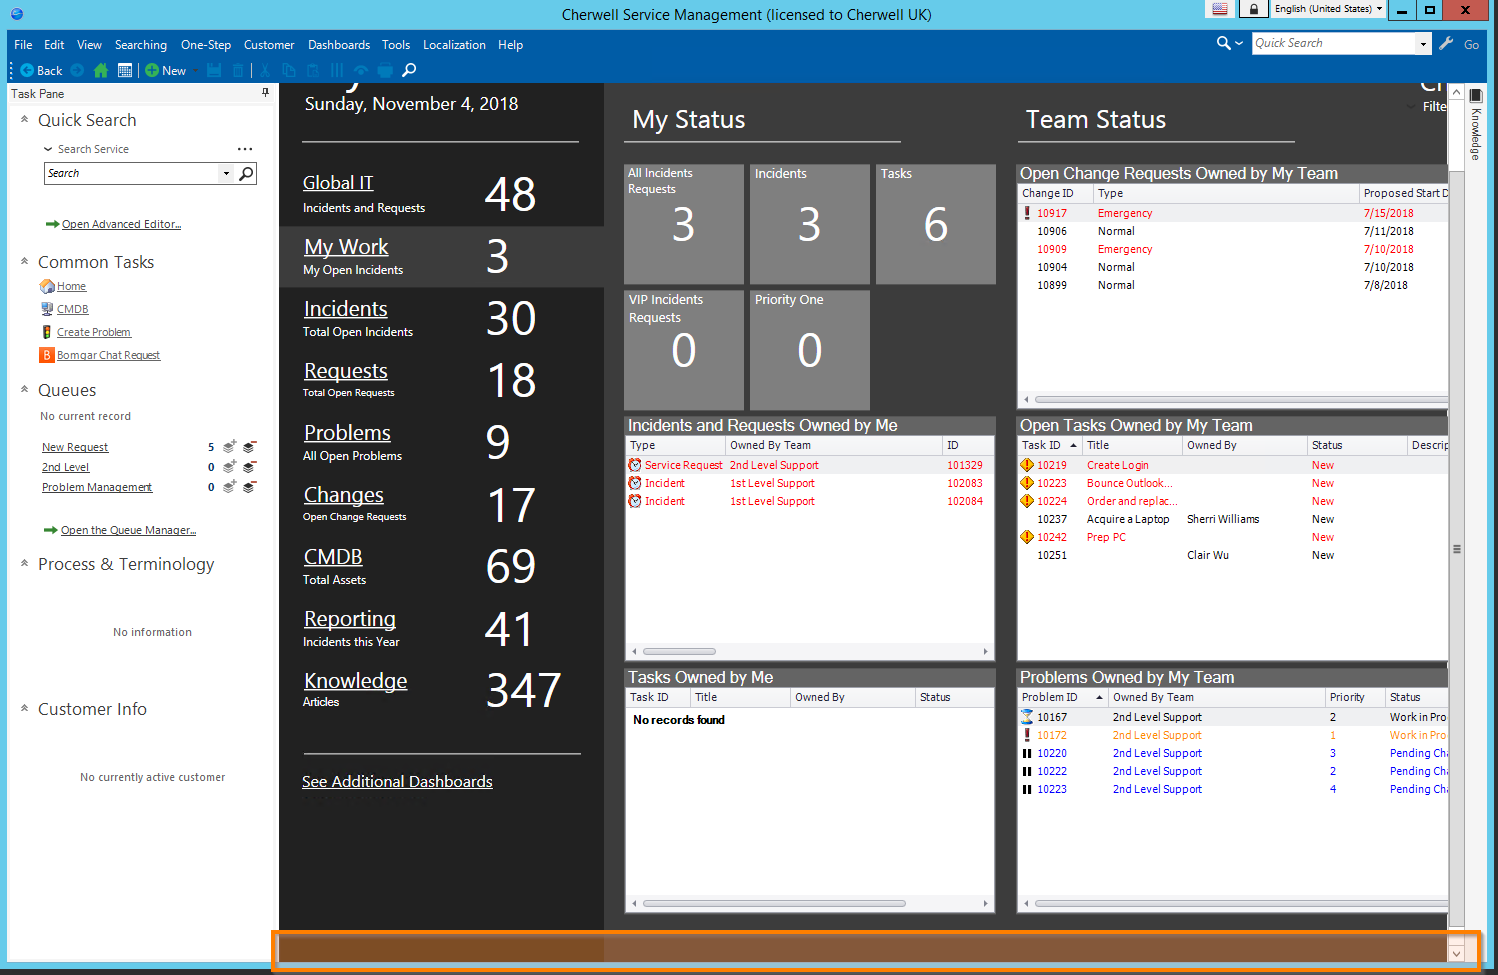Viewport: 1498px width, 975px height.
Task: Collapse the Common Tasks section
Action: (x=24, y=262)
